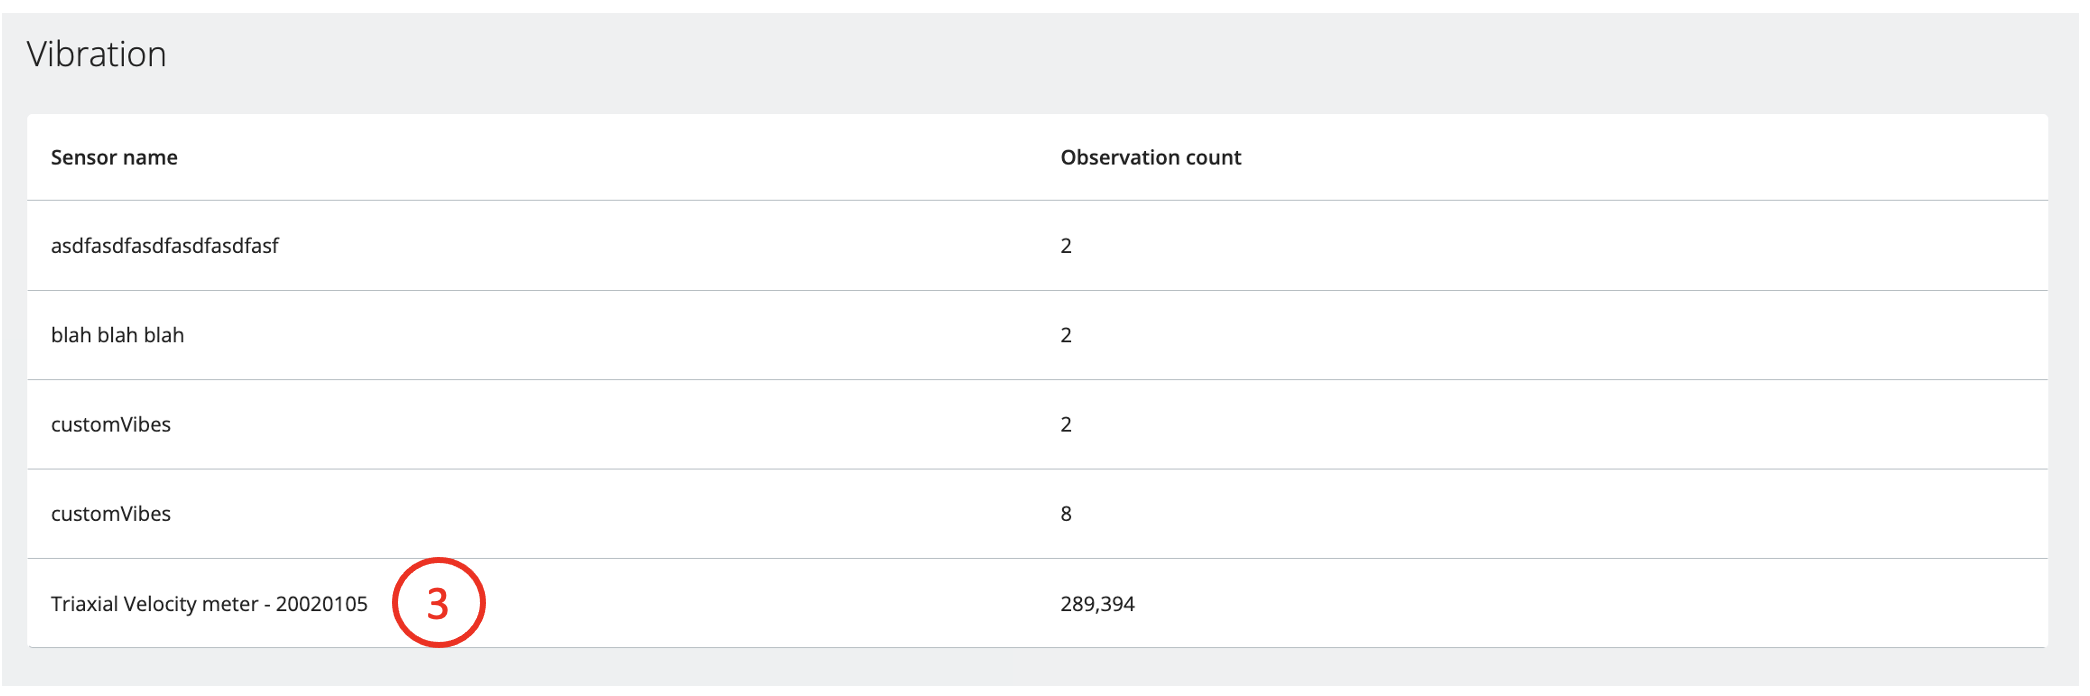Click the red circled number 3 marker

(x=438, y=603)
